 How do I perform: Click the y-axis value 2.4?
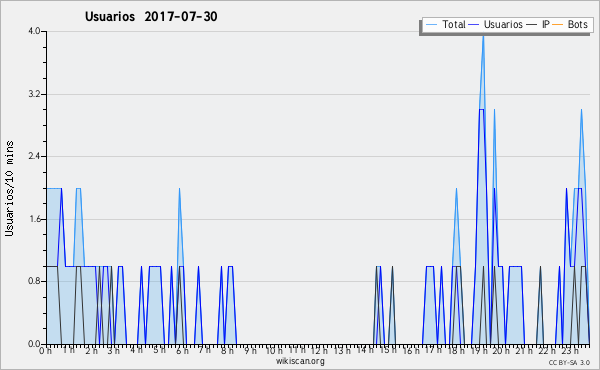[34, 156]
